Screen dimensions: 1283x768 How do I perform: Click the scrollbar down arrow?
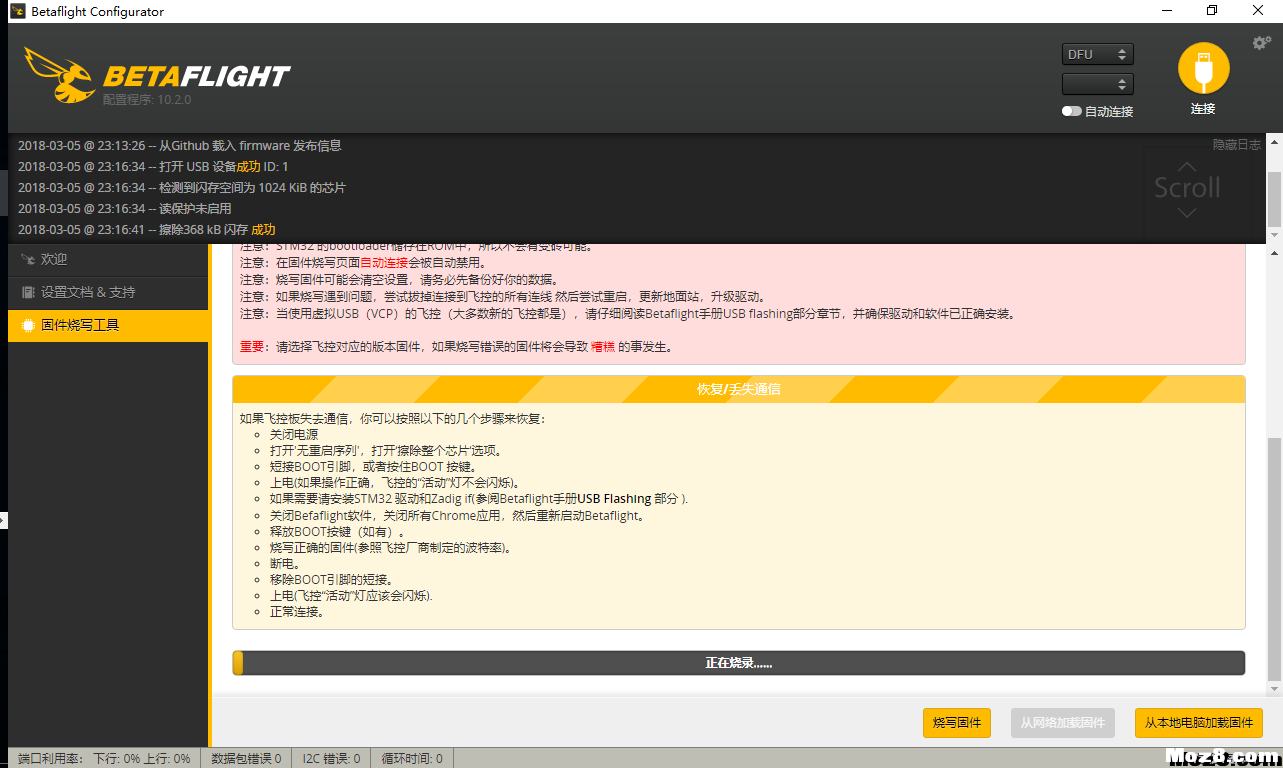(1273, 689)
